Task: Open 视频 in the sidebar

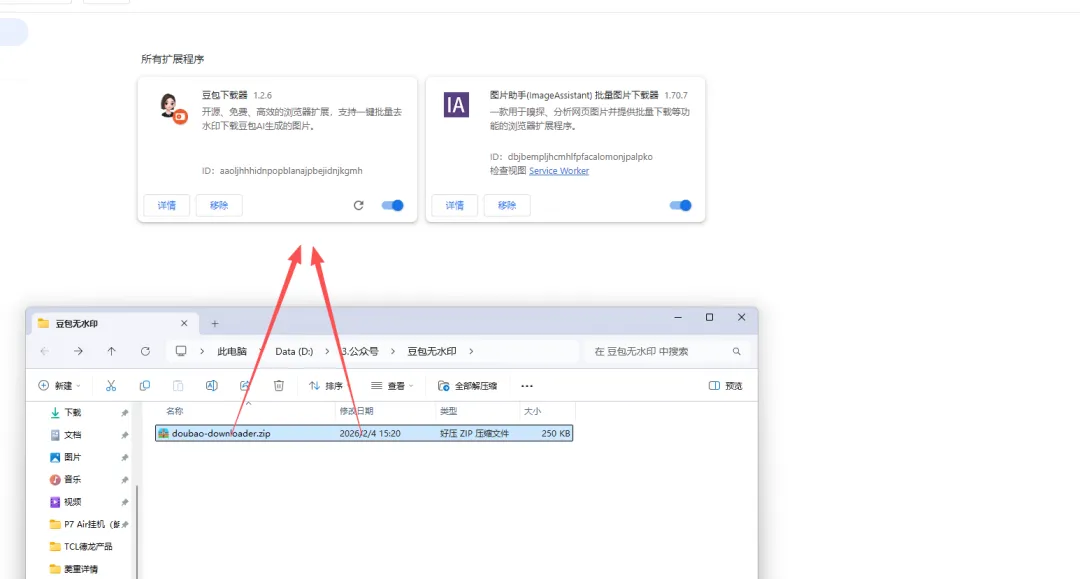Action: tap(72, 502)
